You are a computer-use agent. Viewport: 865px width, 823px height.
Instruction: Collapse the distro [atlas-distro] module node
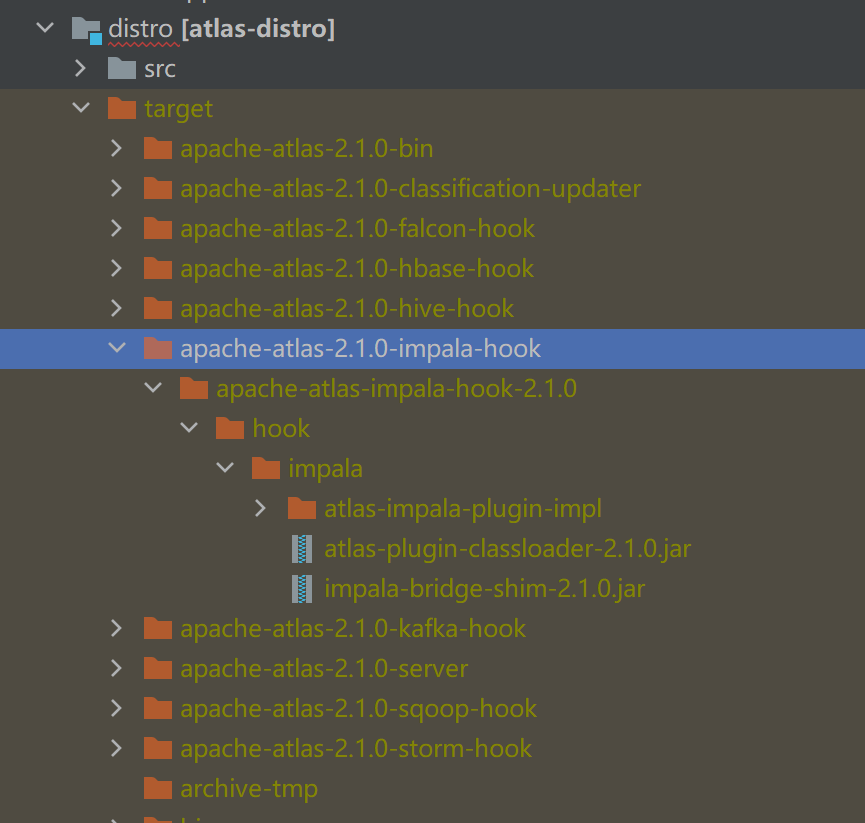click(x=45, y=28)
